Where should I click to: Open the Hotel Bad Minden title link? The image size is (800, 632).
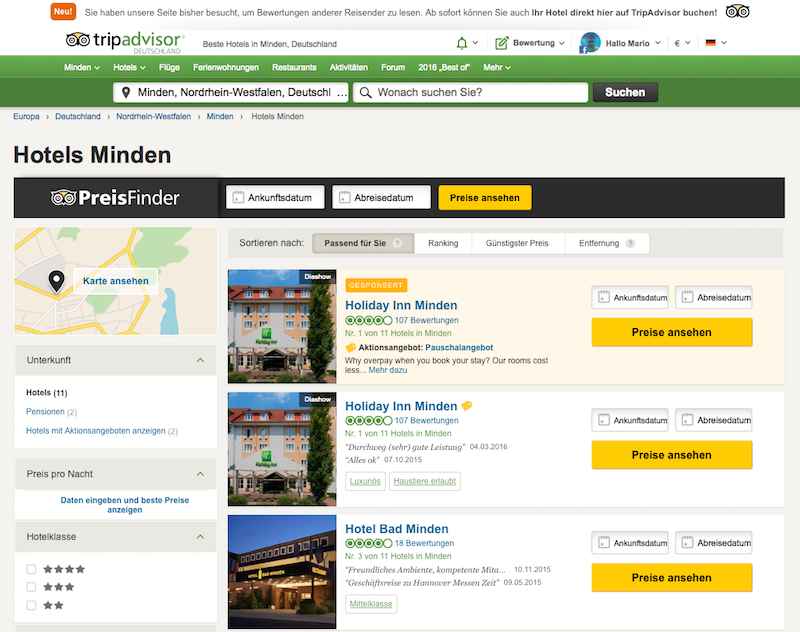(396, 529)
